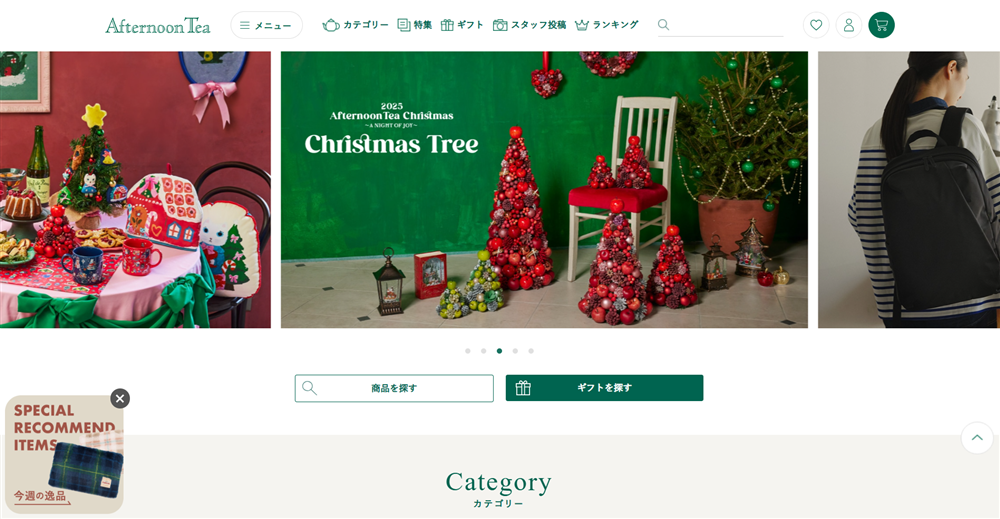Close the Special Recommend Items popup
Viewport: 1000px width, 519px height.
120,398
